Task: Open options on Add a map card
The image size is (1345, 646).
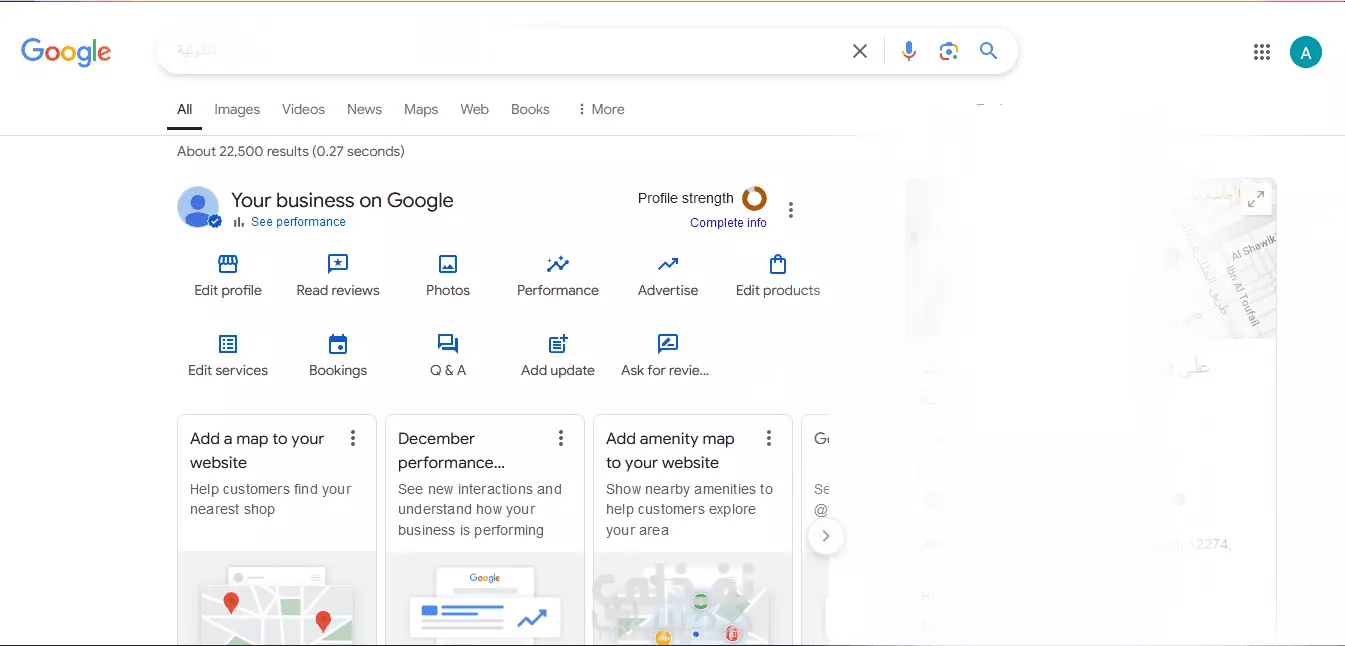Action: tap(353, 438)
